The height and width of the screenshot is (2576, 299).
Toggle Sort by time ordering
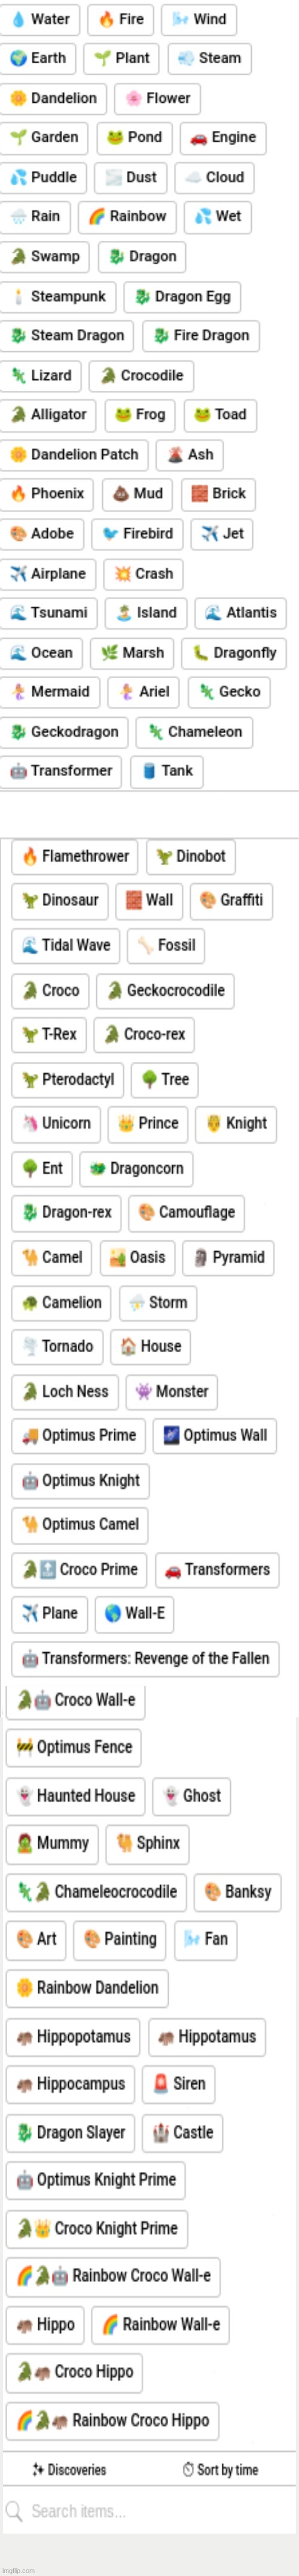[220, 2470]
